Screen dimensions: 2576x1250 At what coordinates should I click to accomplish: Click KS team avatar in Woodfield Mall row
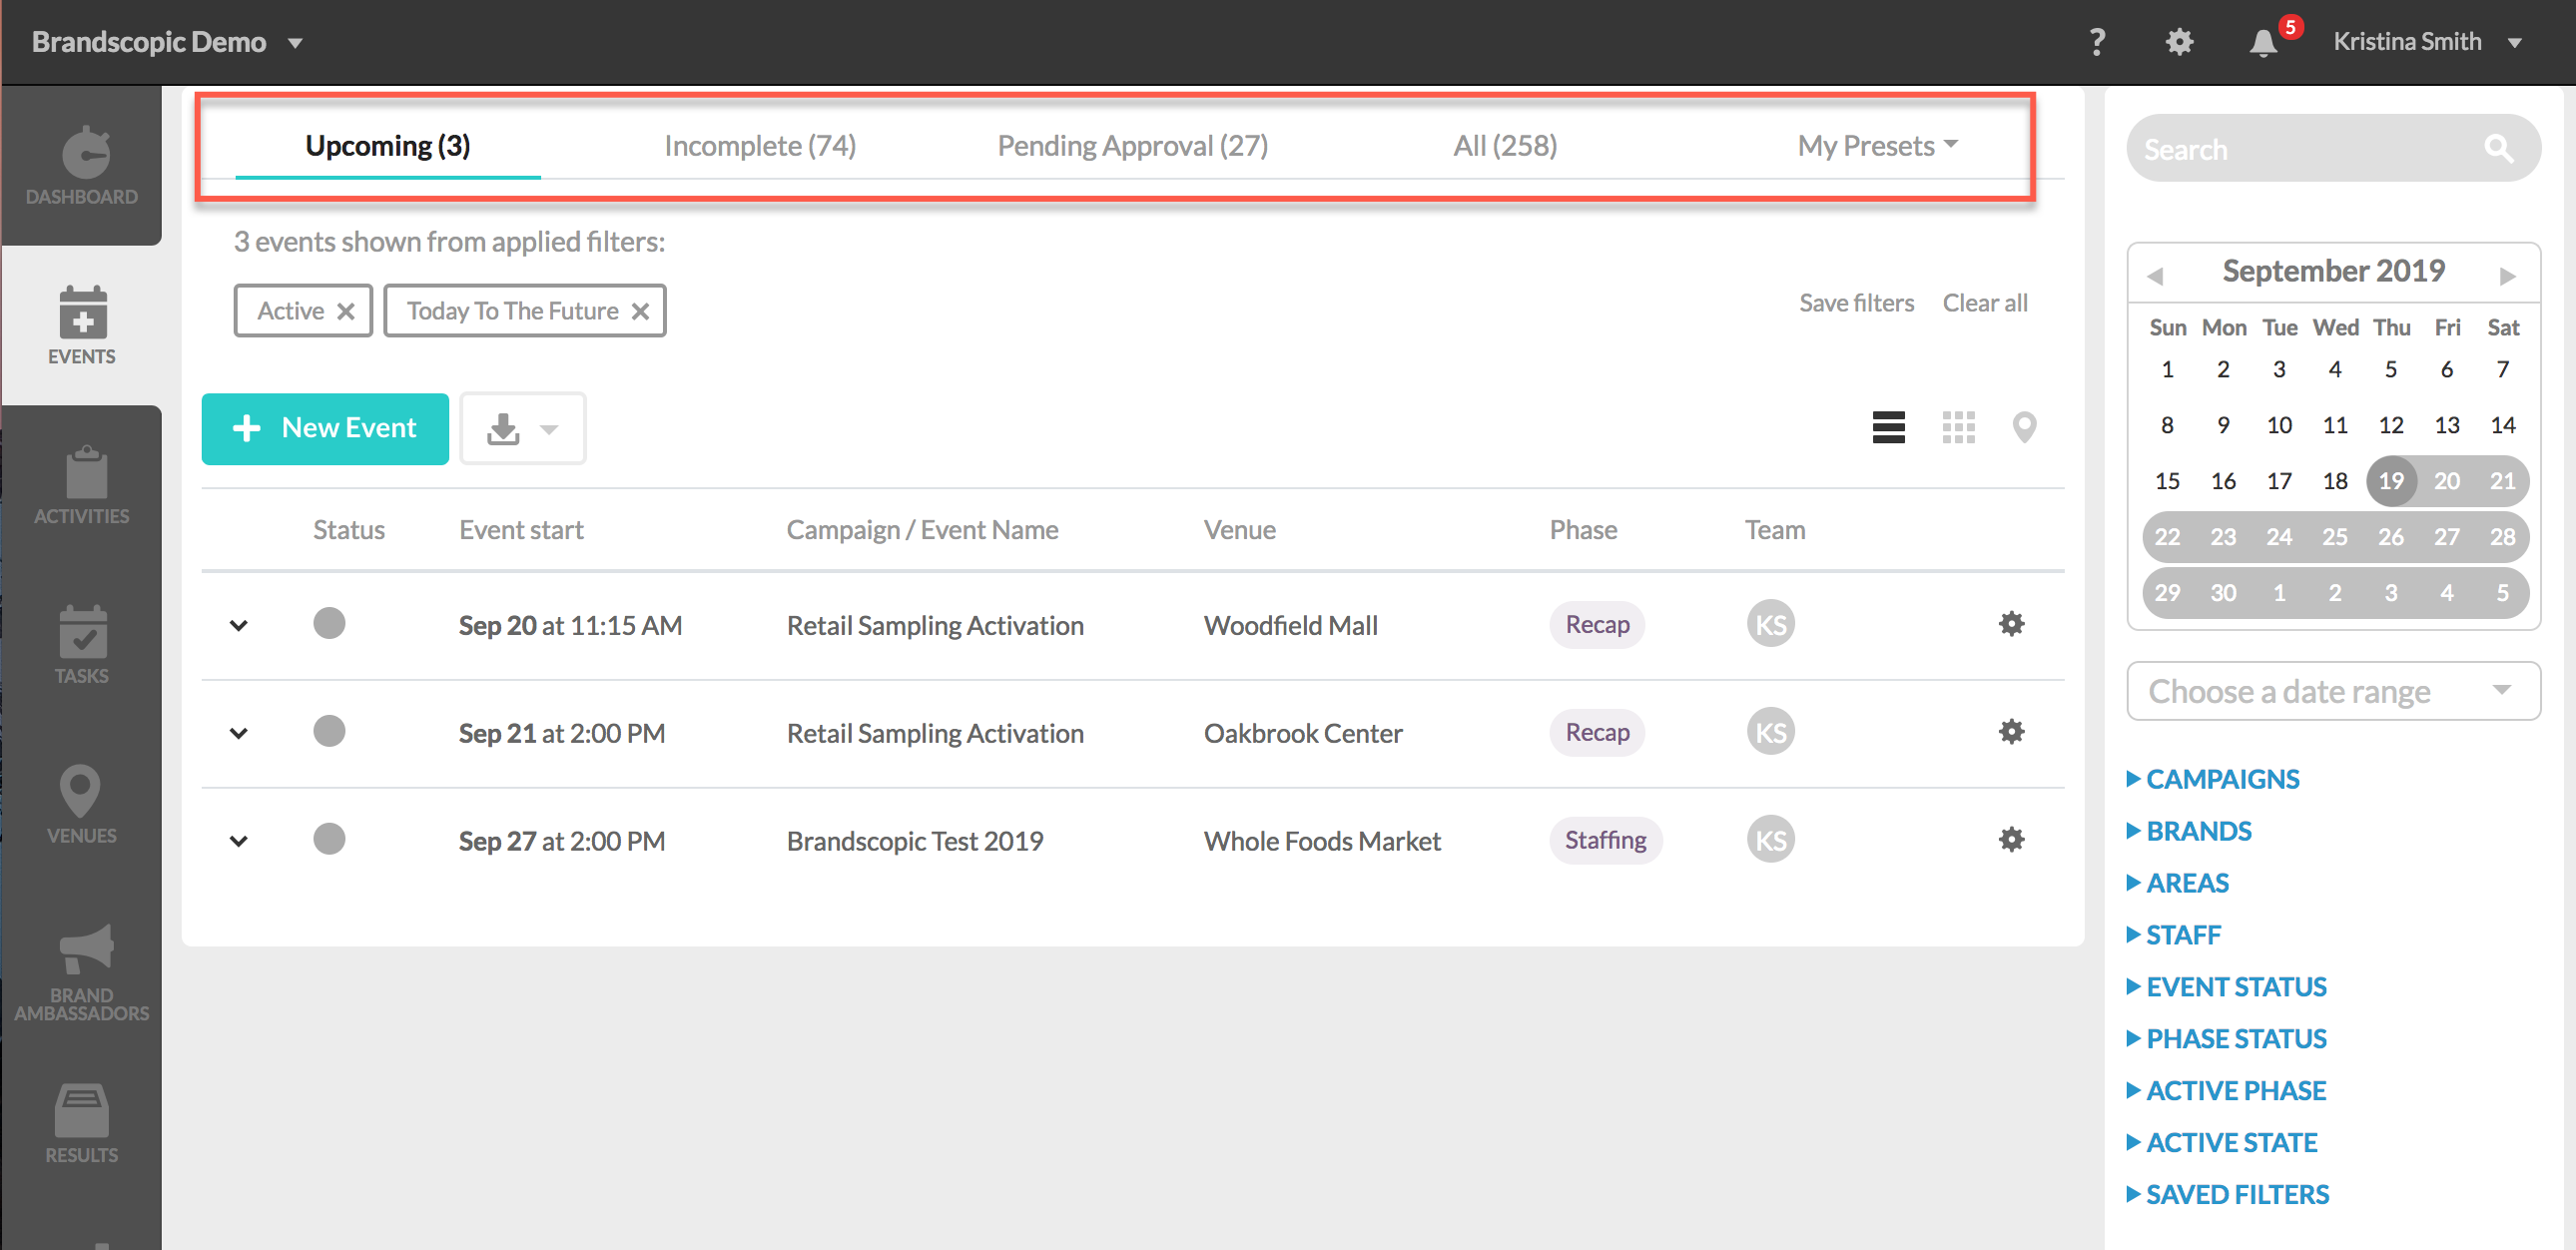tap(1770, 624)
